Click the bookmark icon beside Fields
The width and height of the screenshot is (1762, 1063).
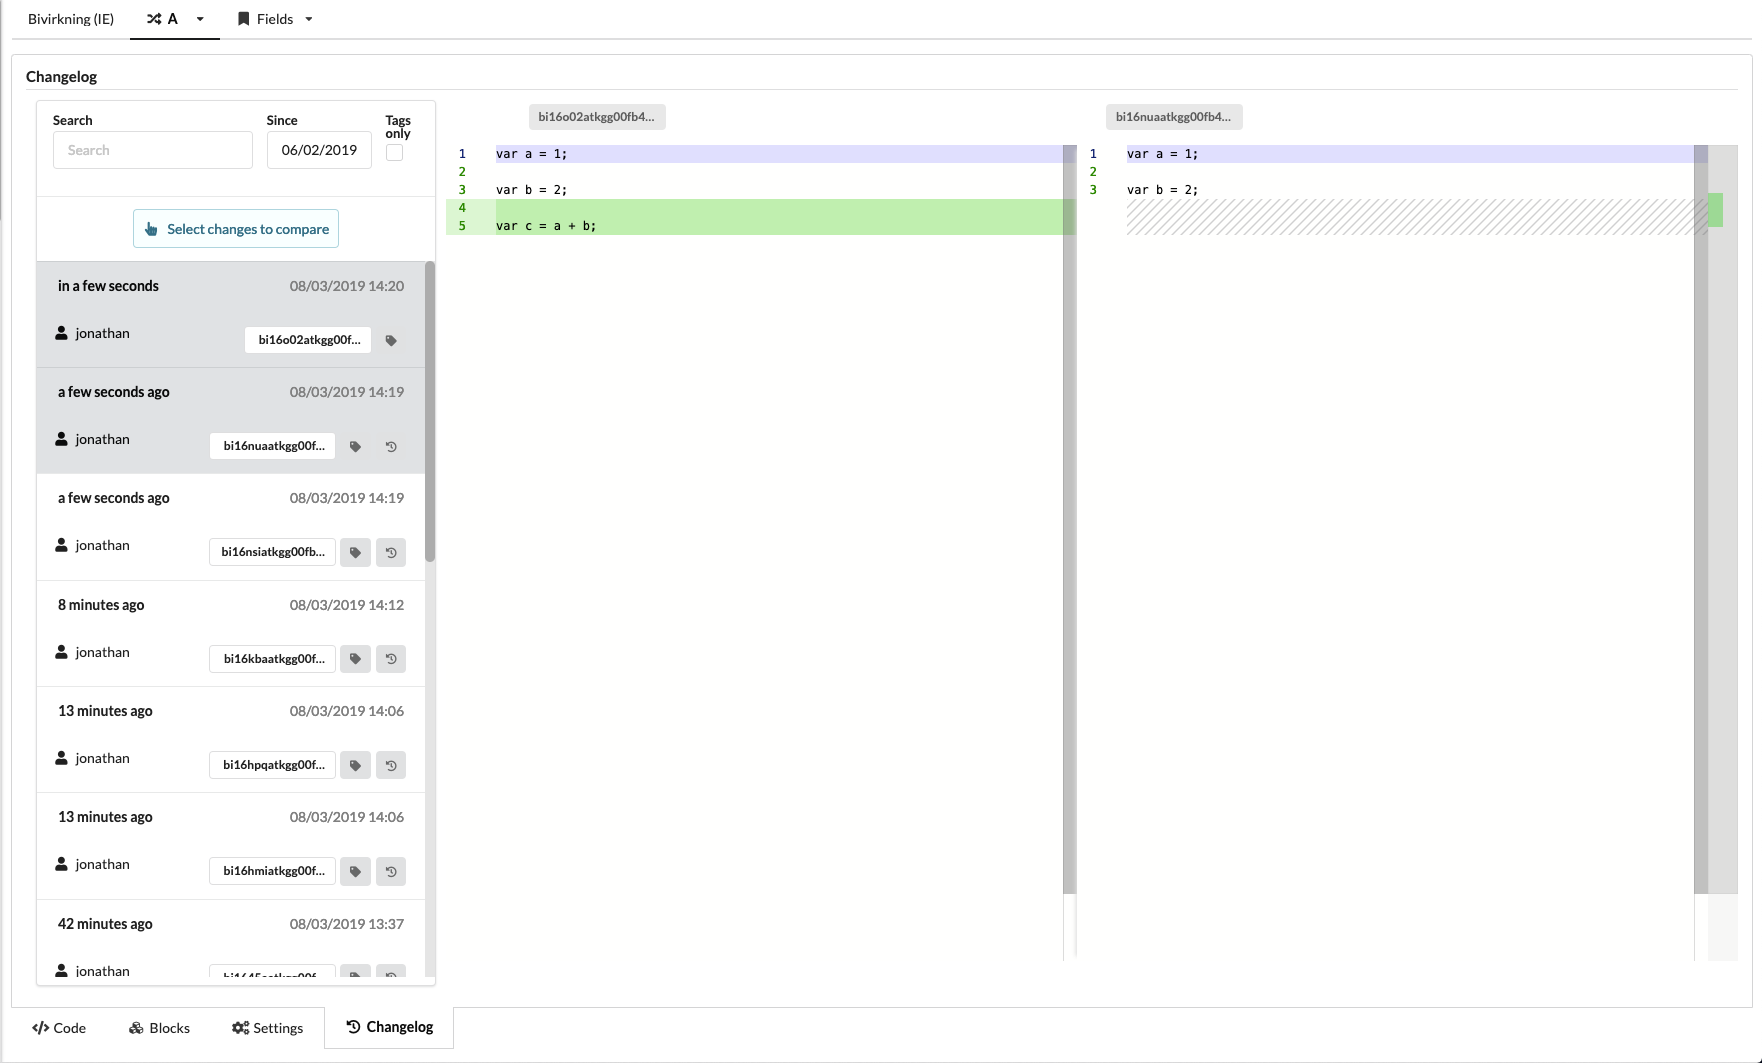(243, 18)
